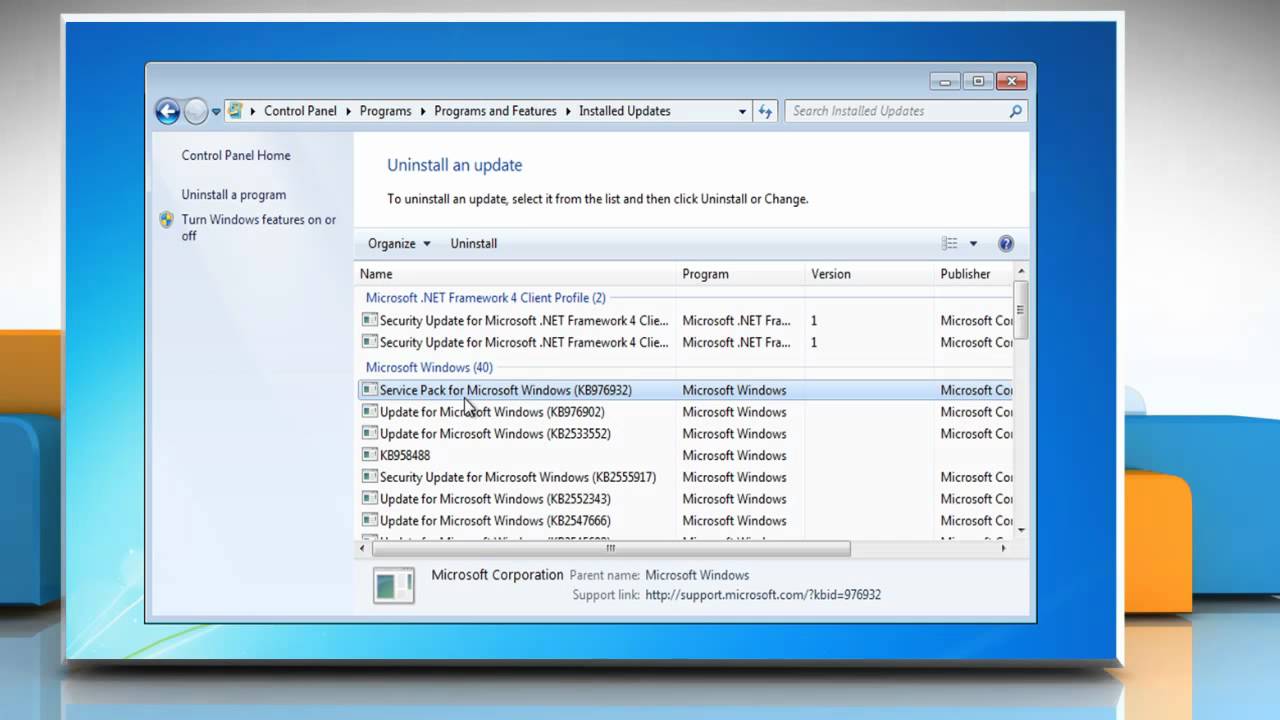The width and height of the screenshot is (1280, 720).
Task: Select first .NET Framework 4 security update row
Action: (685, 321)
